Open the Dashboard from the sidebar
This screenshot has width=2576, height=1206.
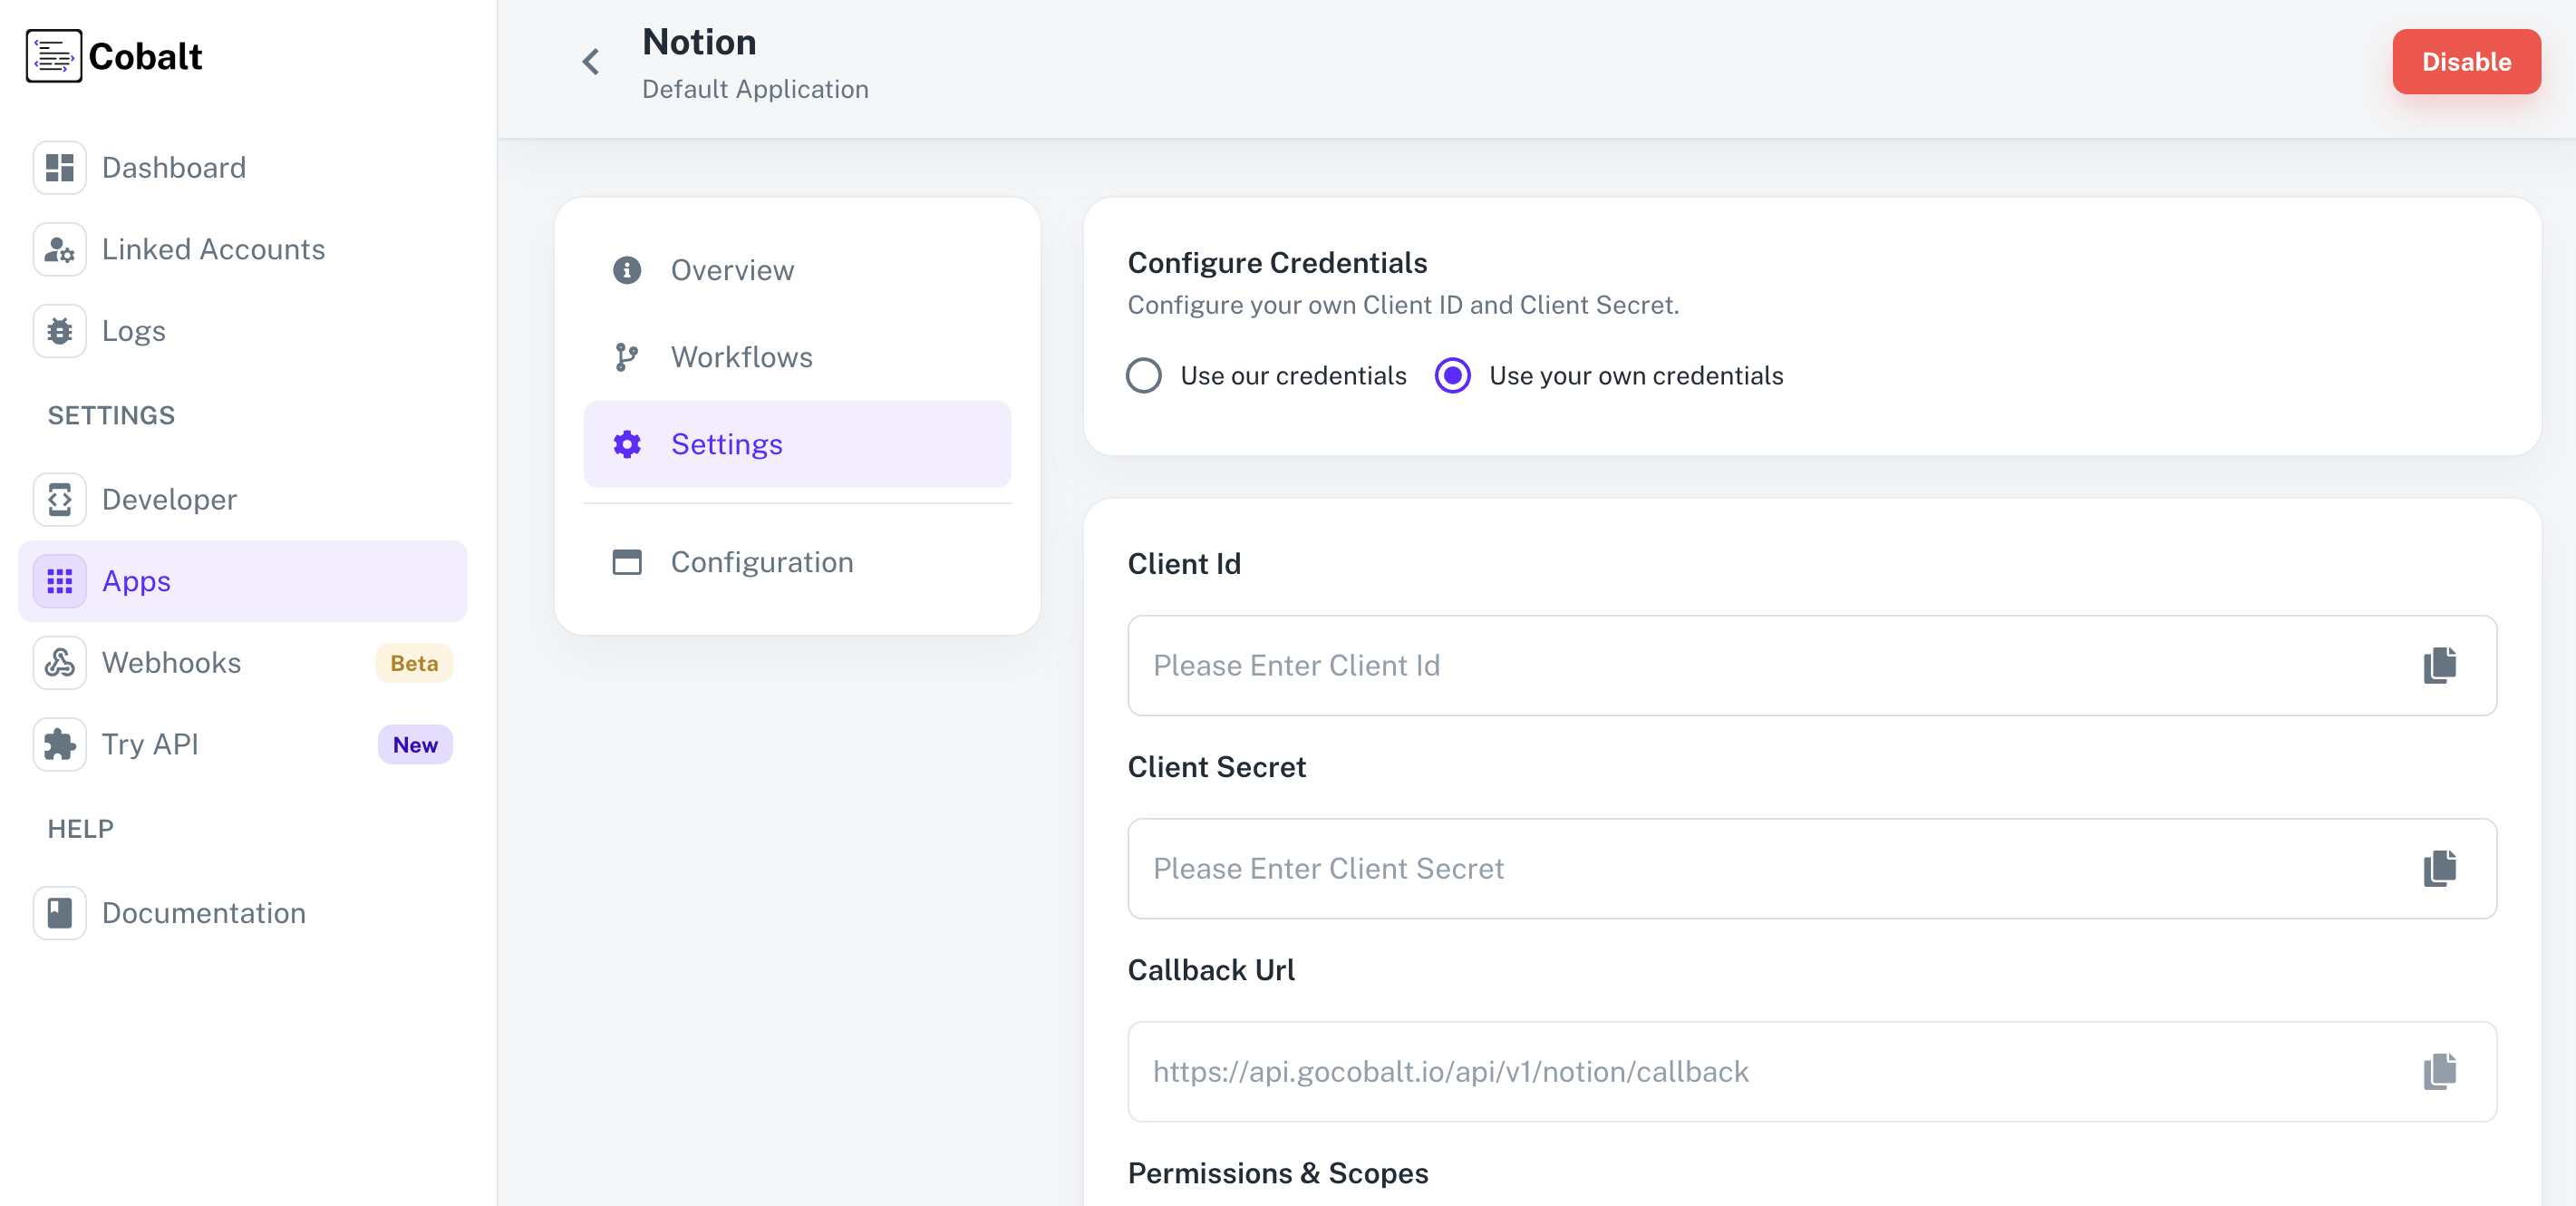click(174, 167)
